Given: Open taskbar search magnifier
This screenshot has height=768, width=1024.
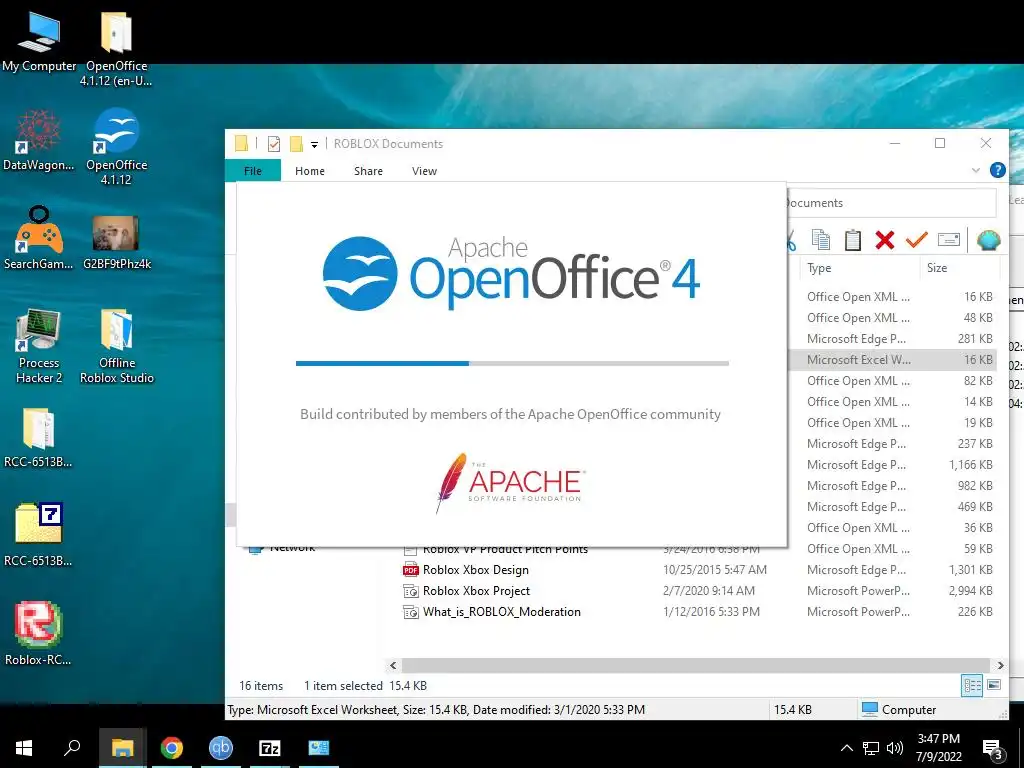Looking at the screenshot, I should (72, 748).
